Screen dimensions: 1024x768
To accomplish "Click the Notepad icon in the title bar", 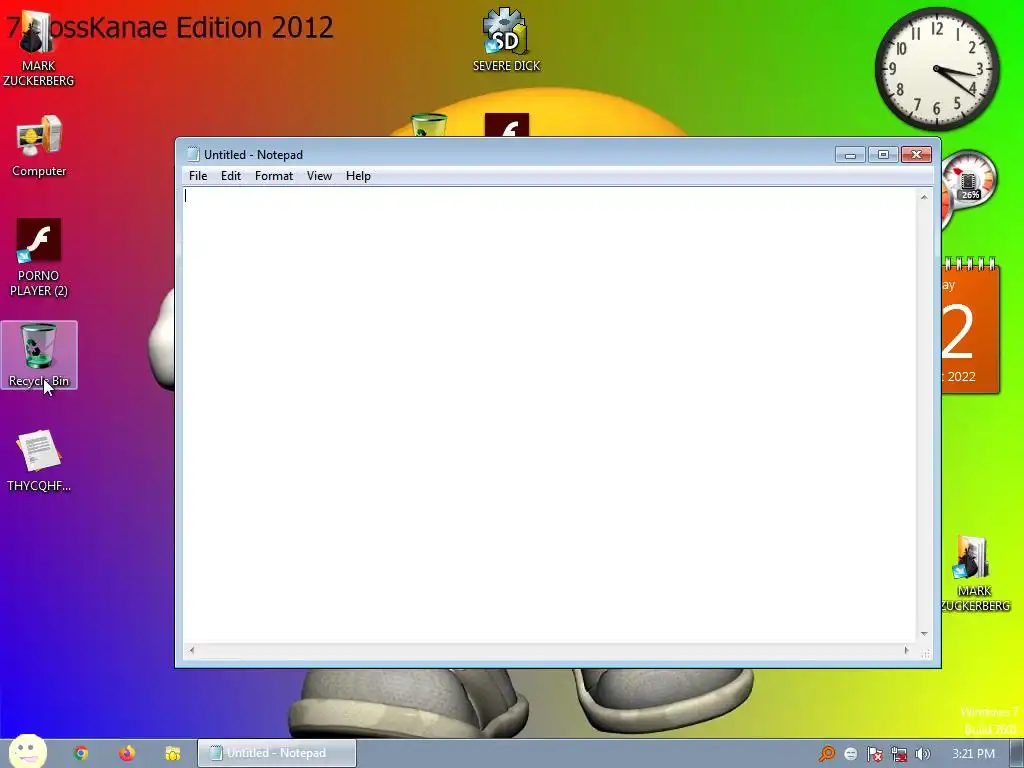I will [193, 154].
